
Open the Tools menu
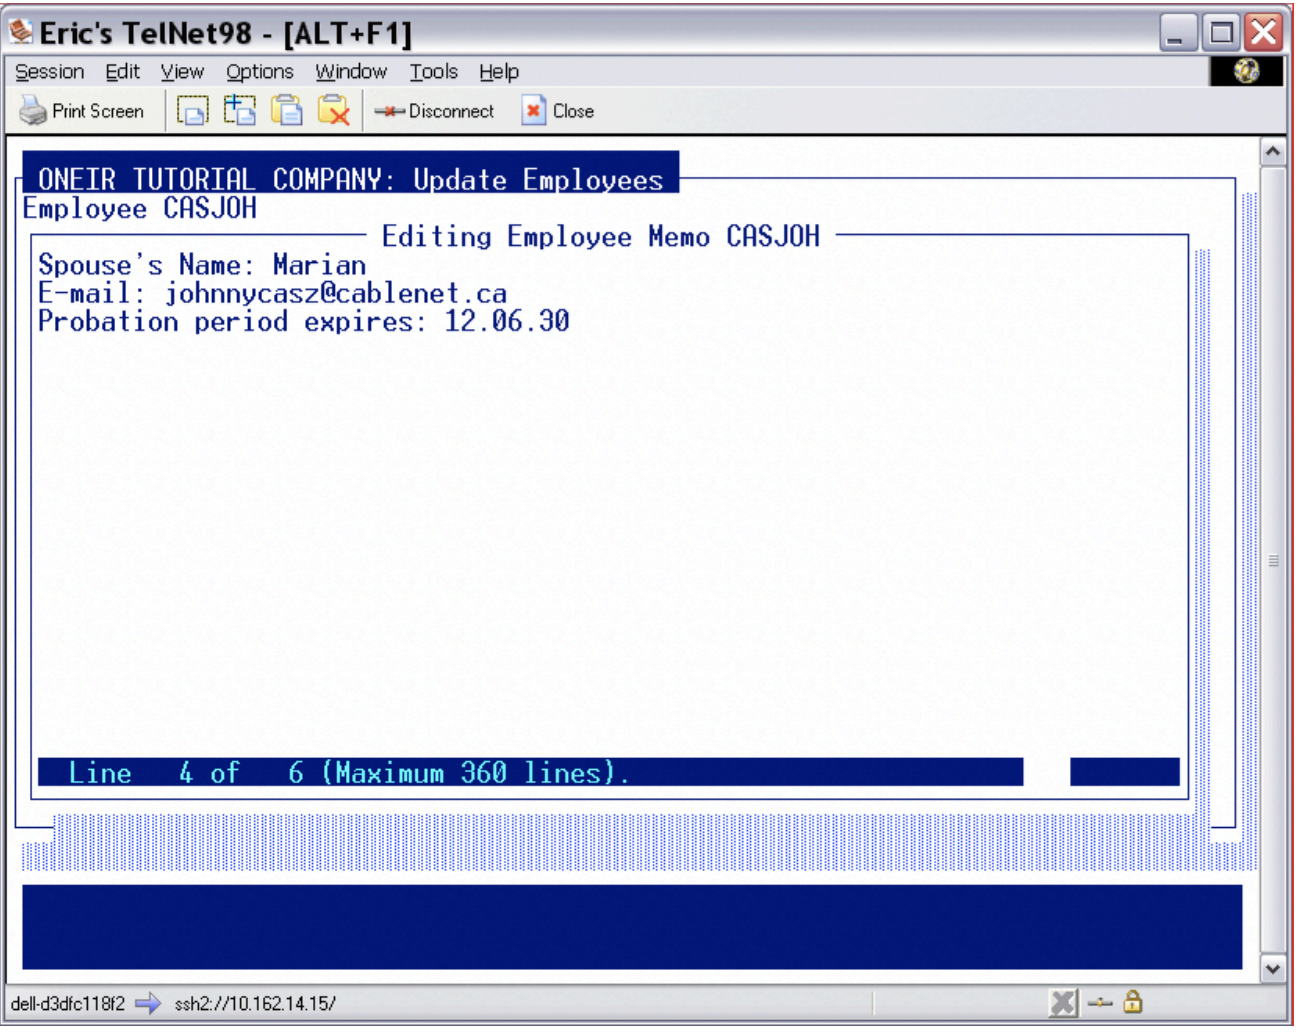pos(433,72)
